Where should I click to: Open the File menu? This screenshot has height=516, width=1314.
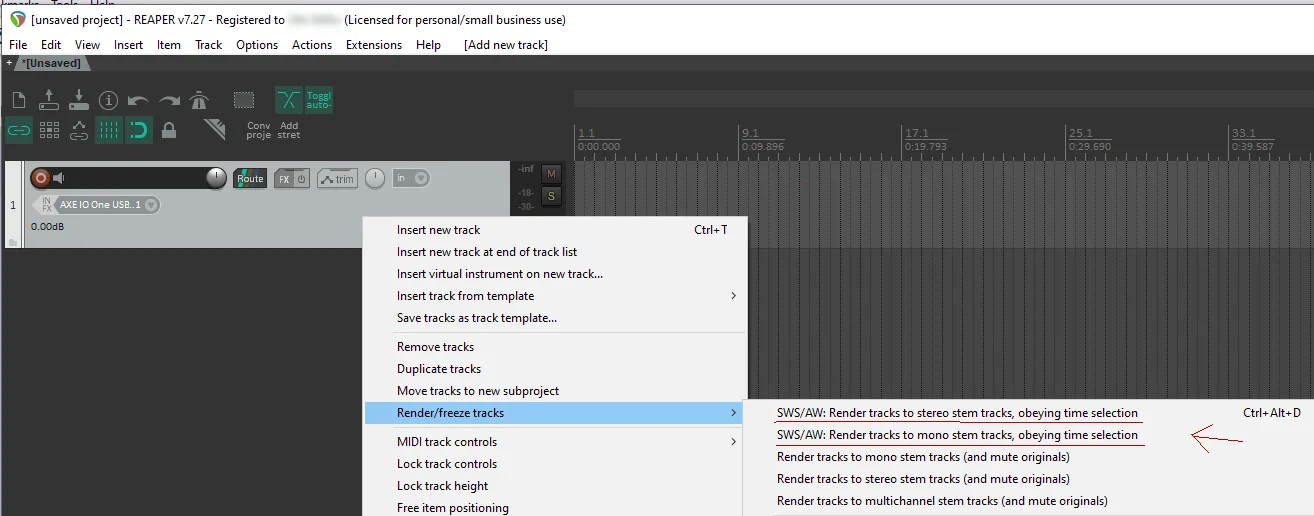(x=18, y=45)
